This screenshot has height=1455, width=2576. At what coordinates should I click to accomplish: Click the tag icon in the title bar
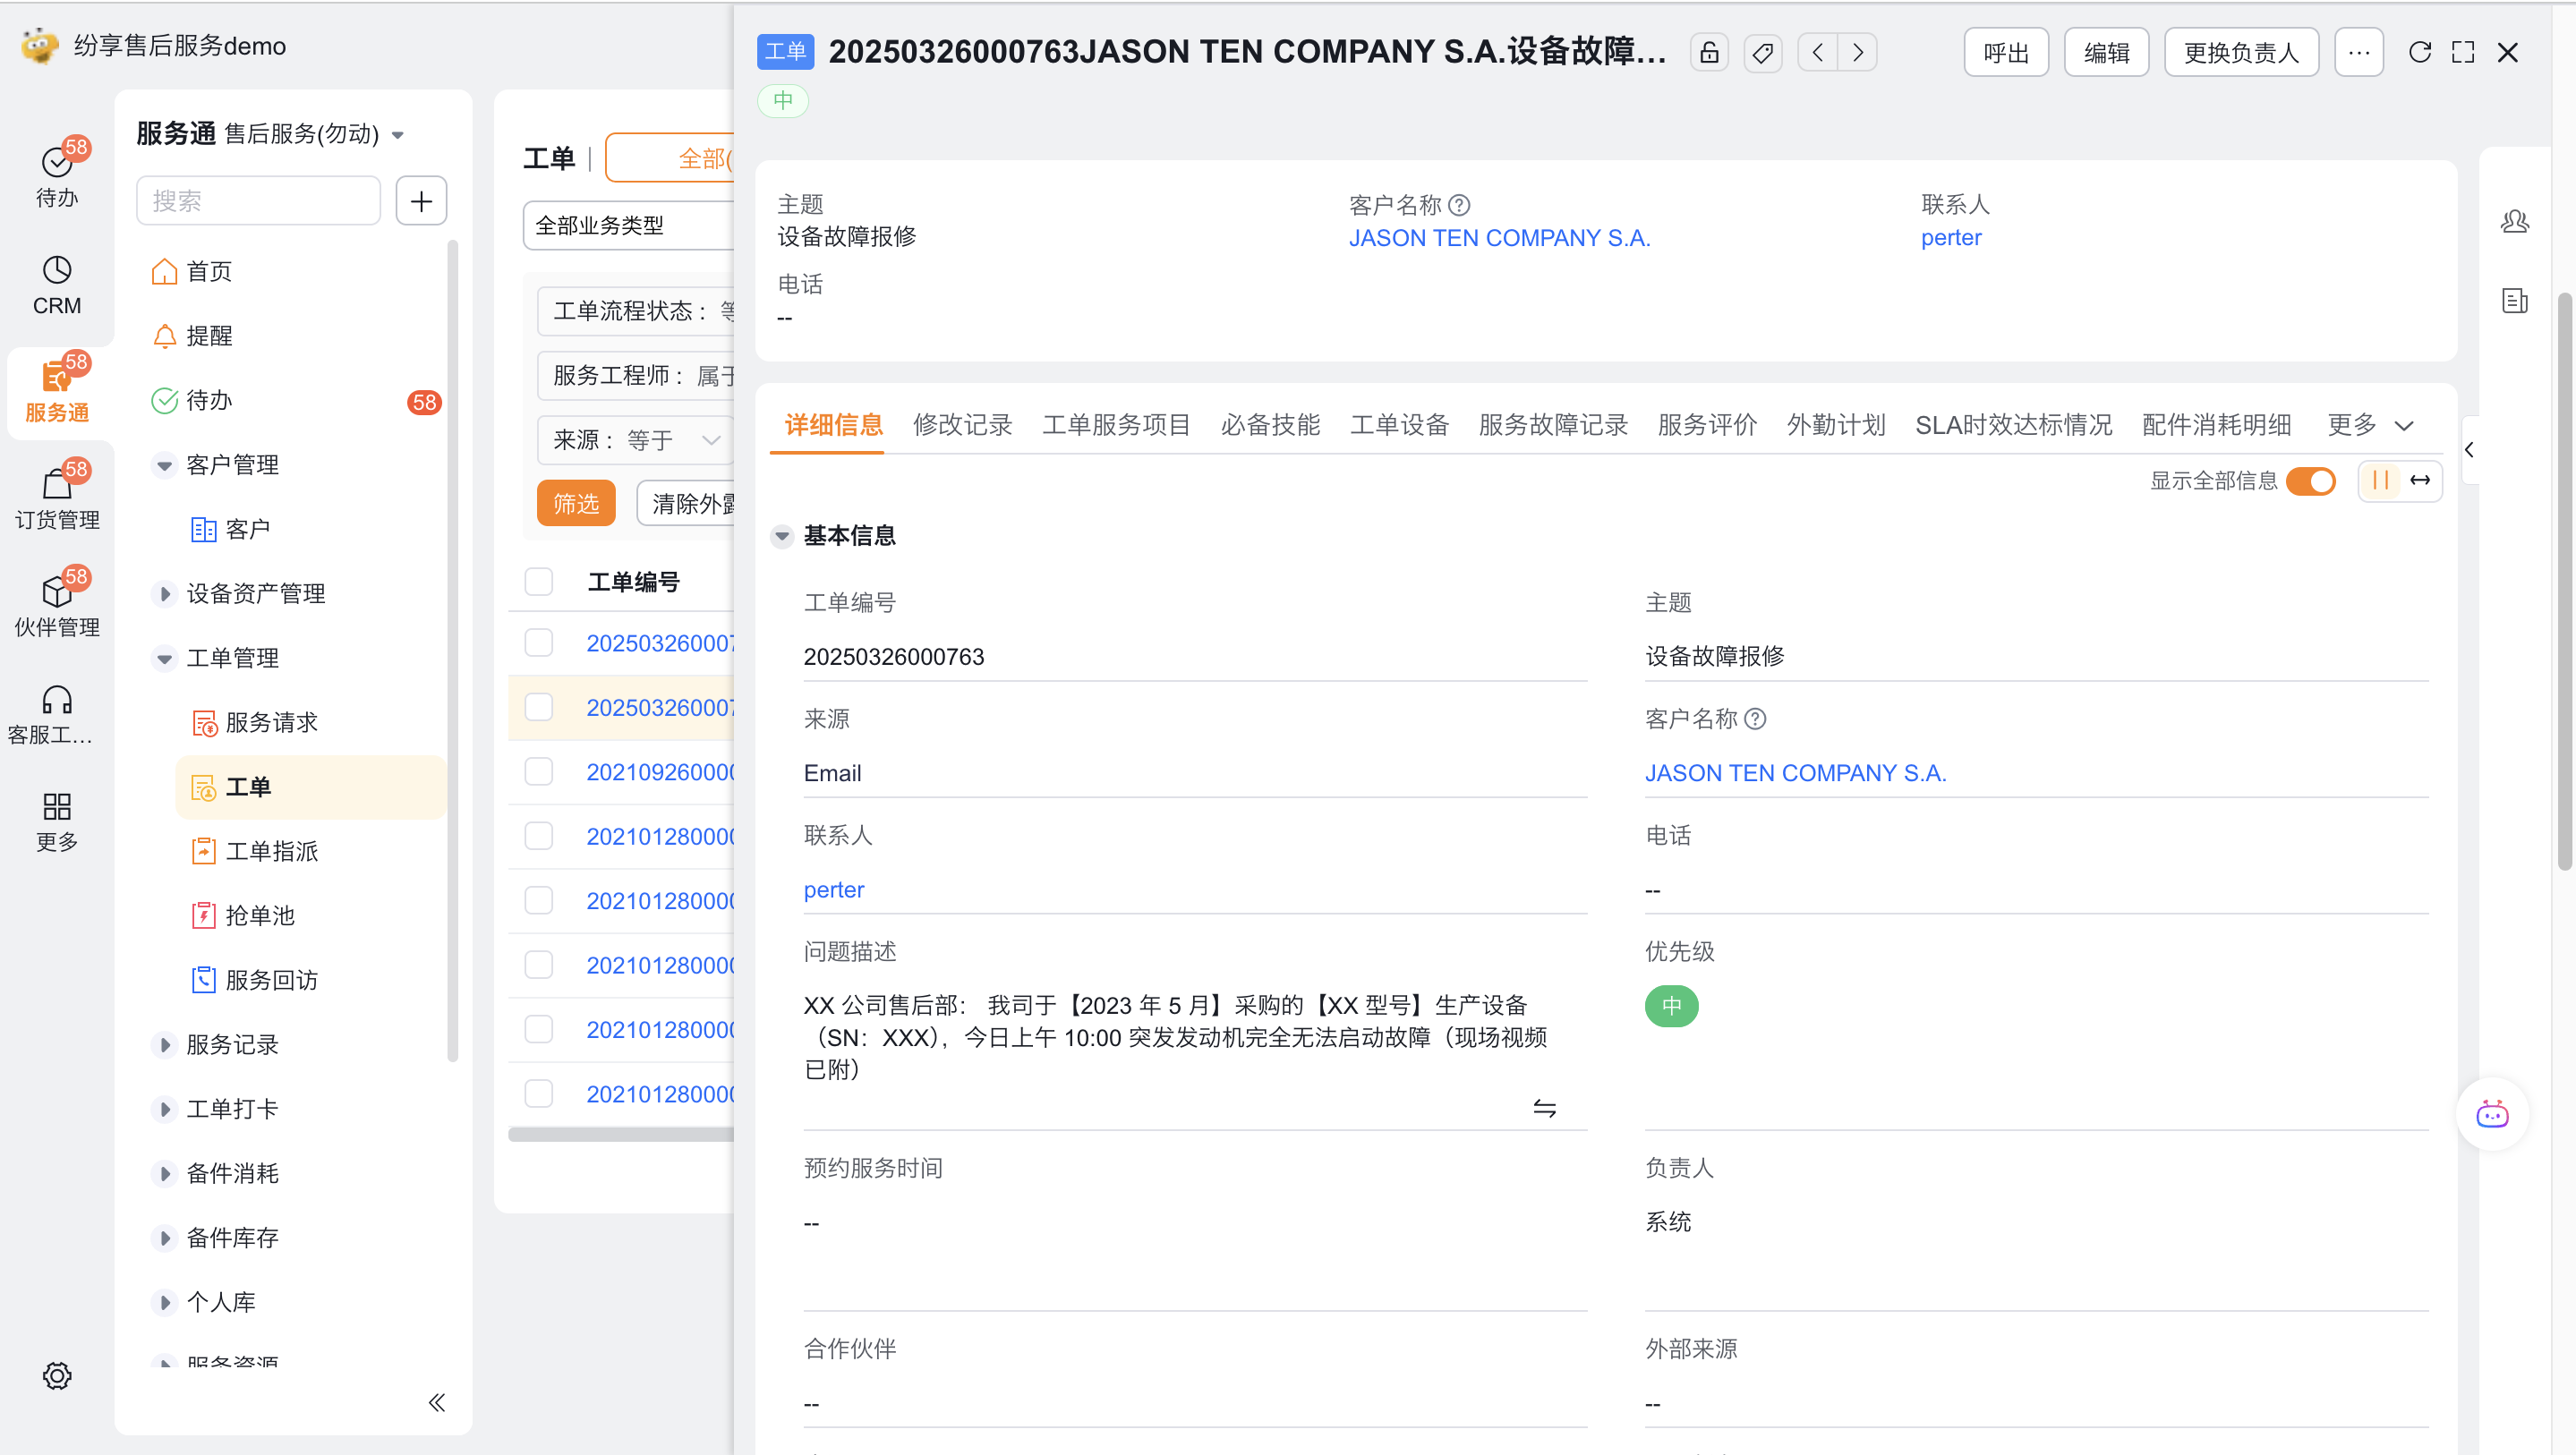(x=1762, y=52)
